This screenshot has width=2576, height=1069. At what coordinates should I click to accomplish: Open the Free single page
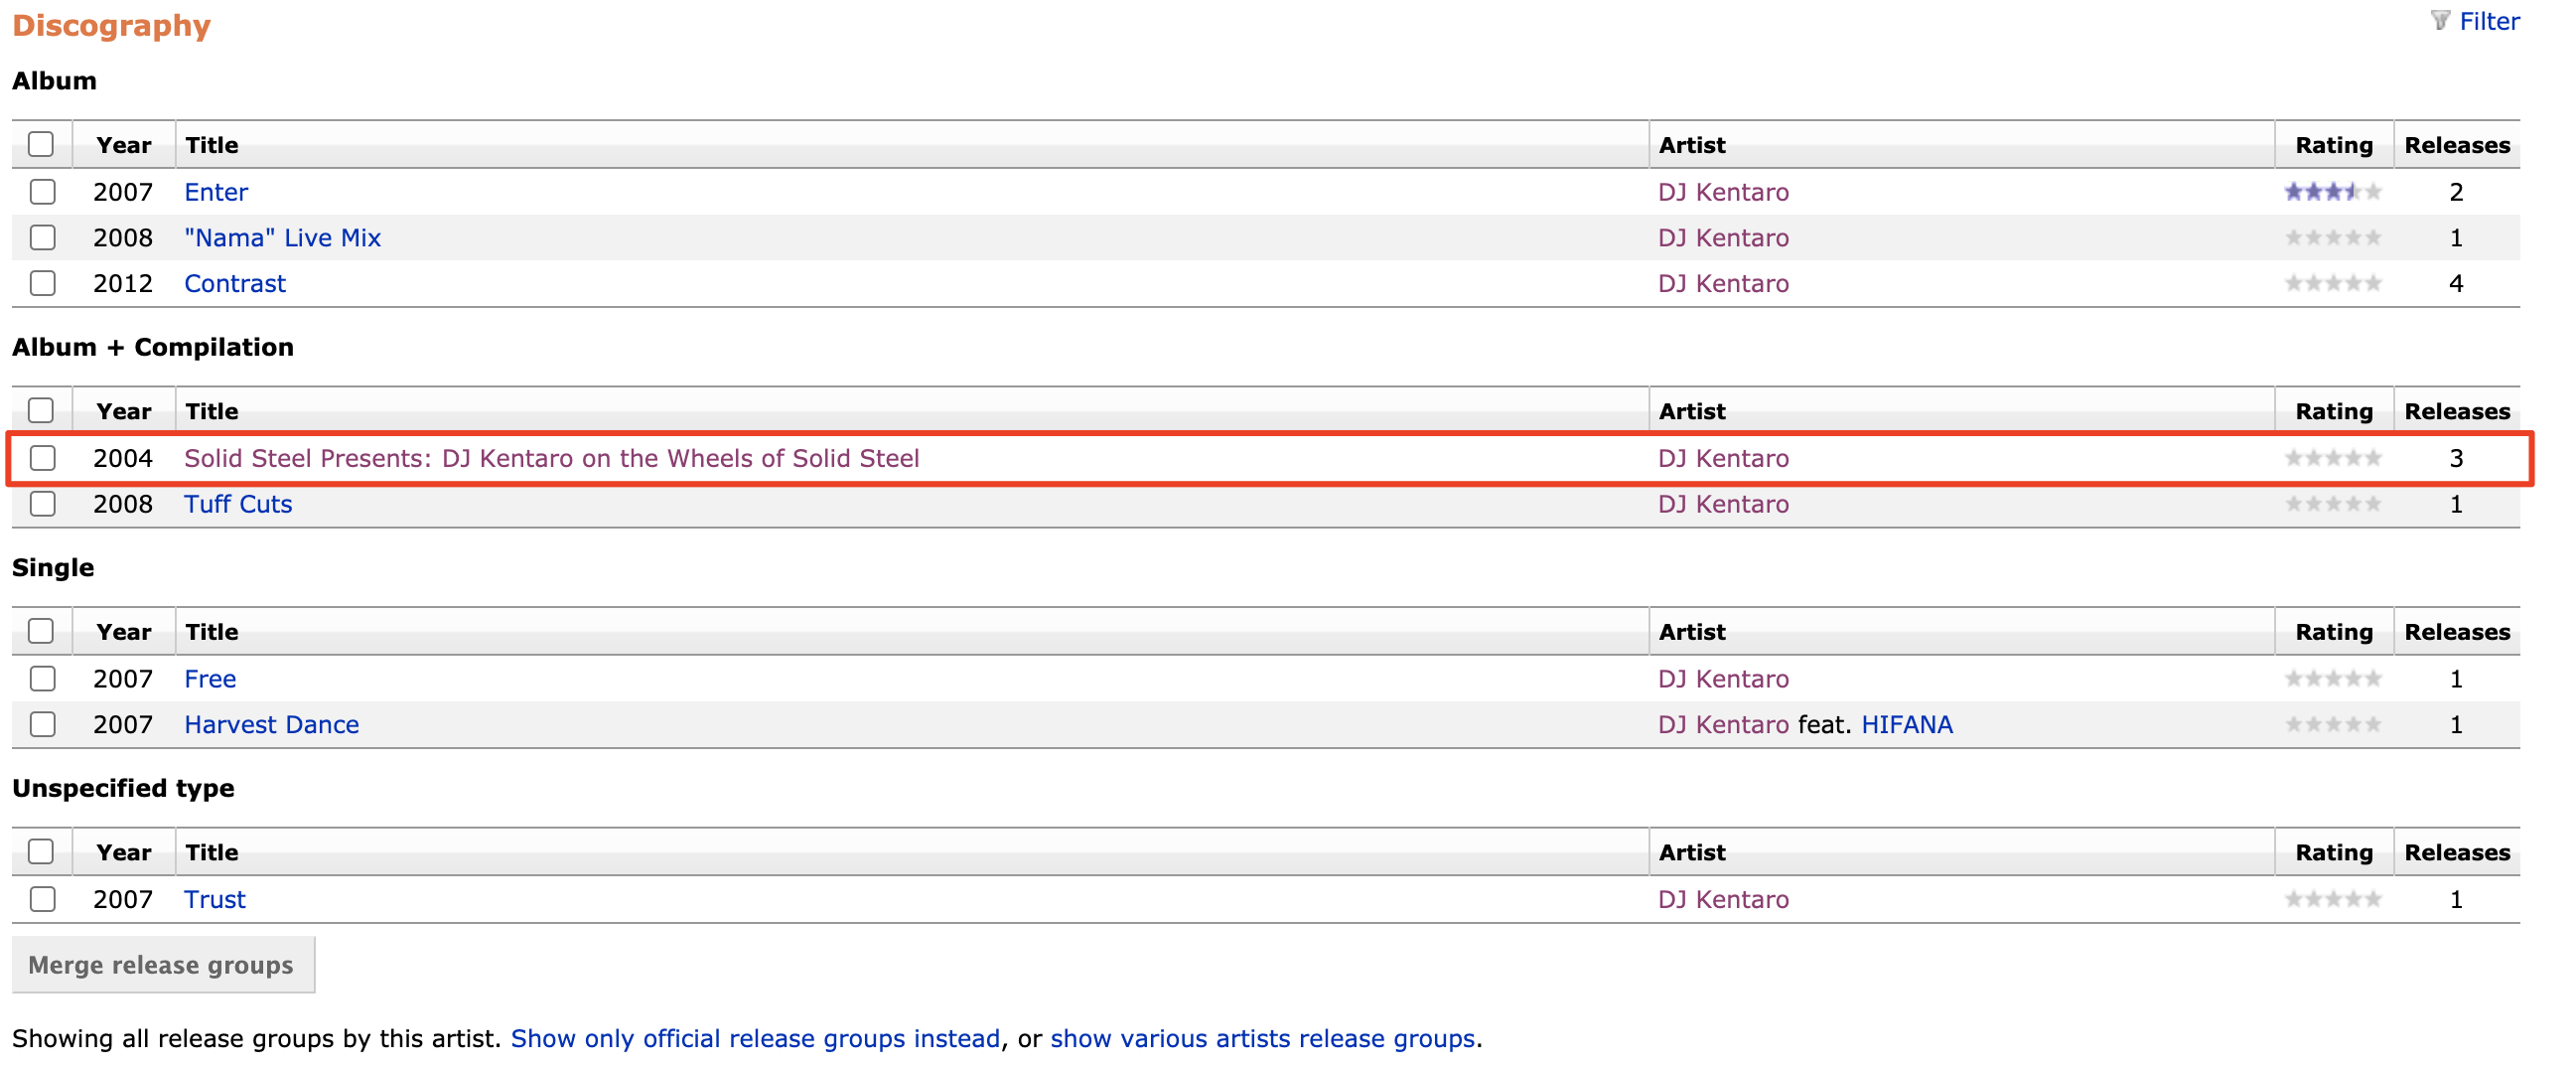point(210,678)
